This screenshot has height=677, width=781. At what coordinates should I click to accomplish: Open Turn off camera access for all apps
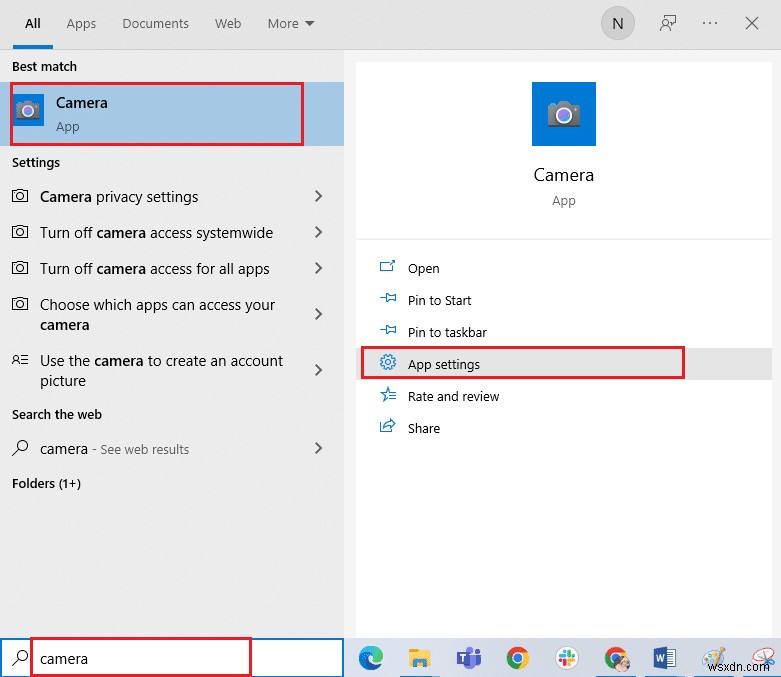coord(172,269)
